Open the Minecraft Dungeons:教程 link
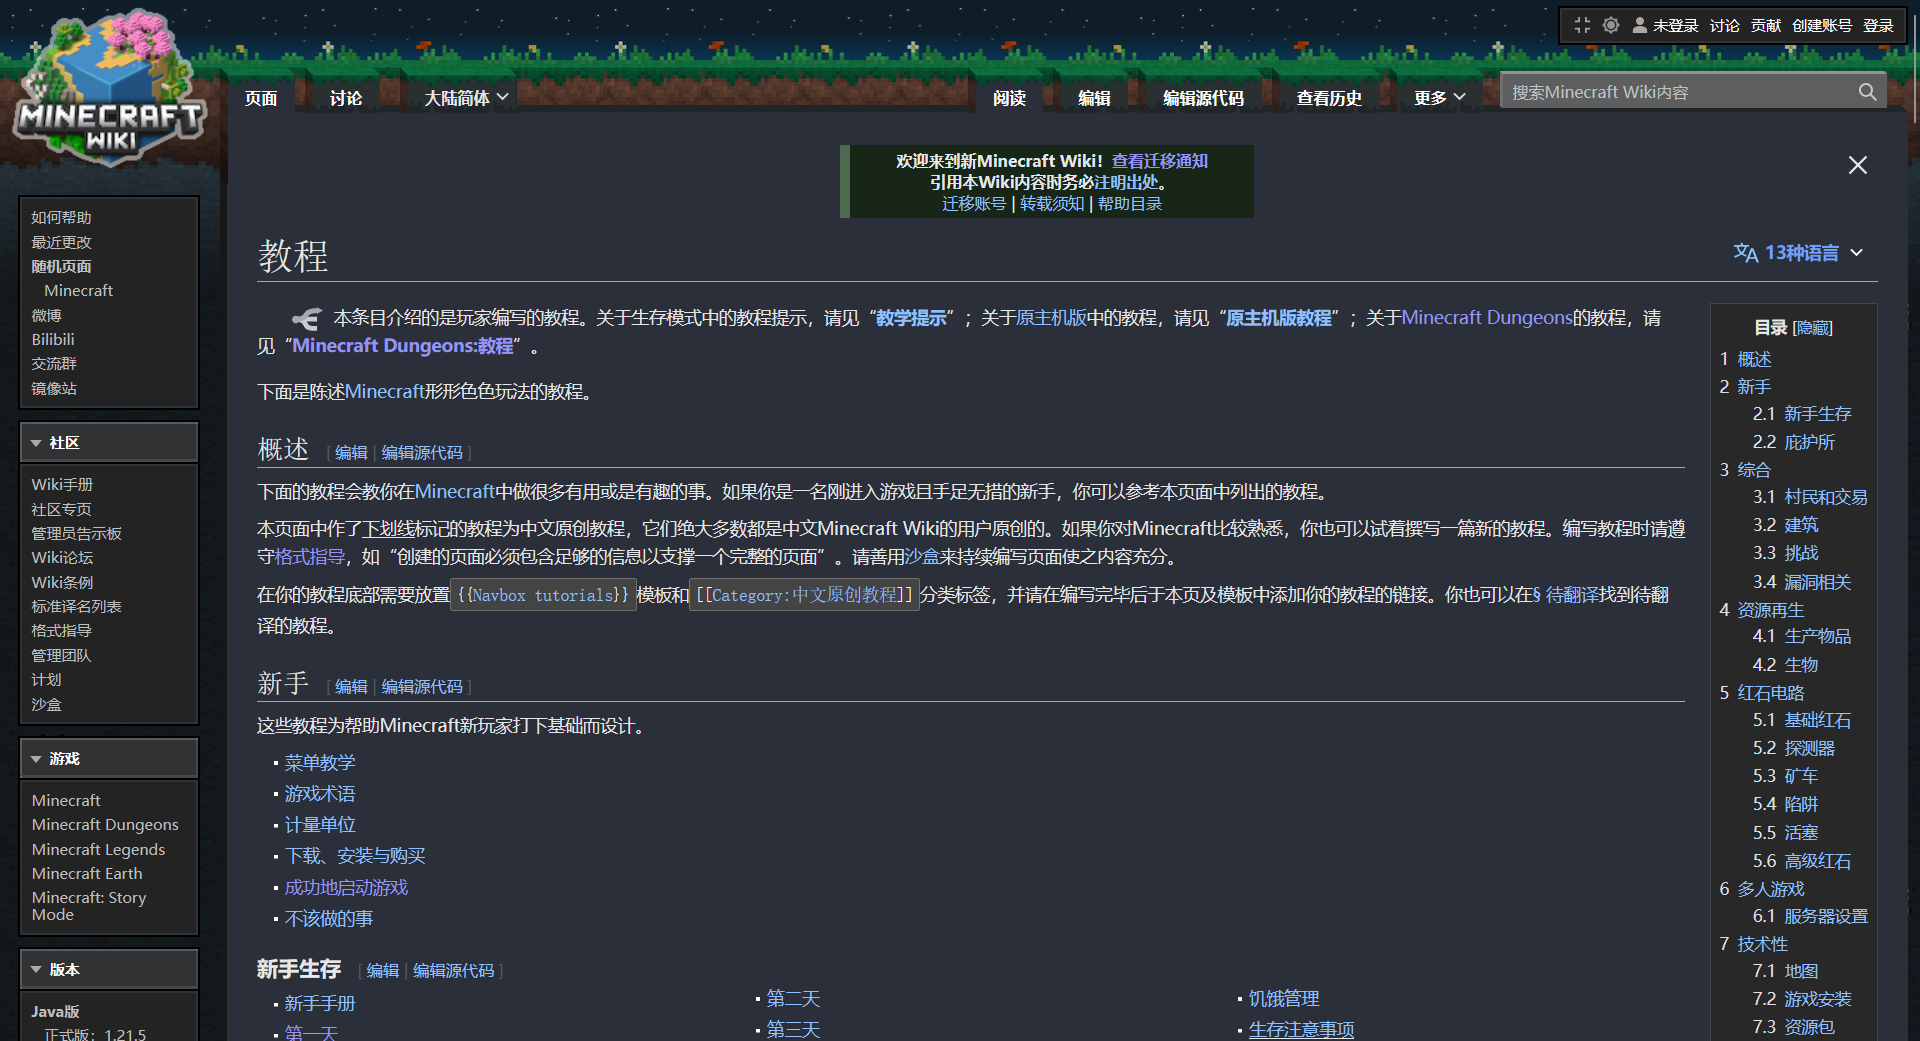Viewport: 1920px width, 1041px height. click(x=403, y=346)
